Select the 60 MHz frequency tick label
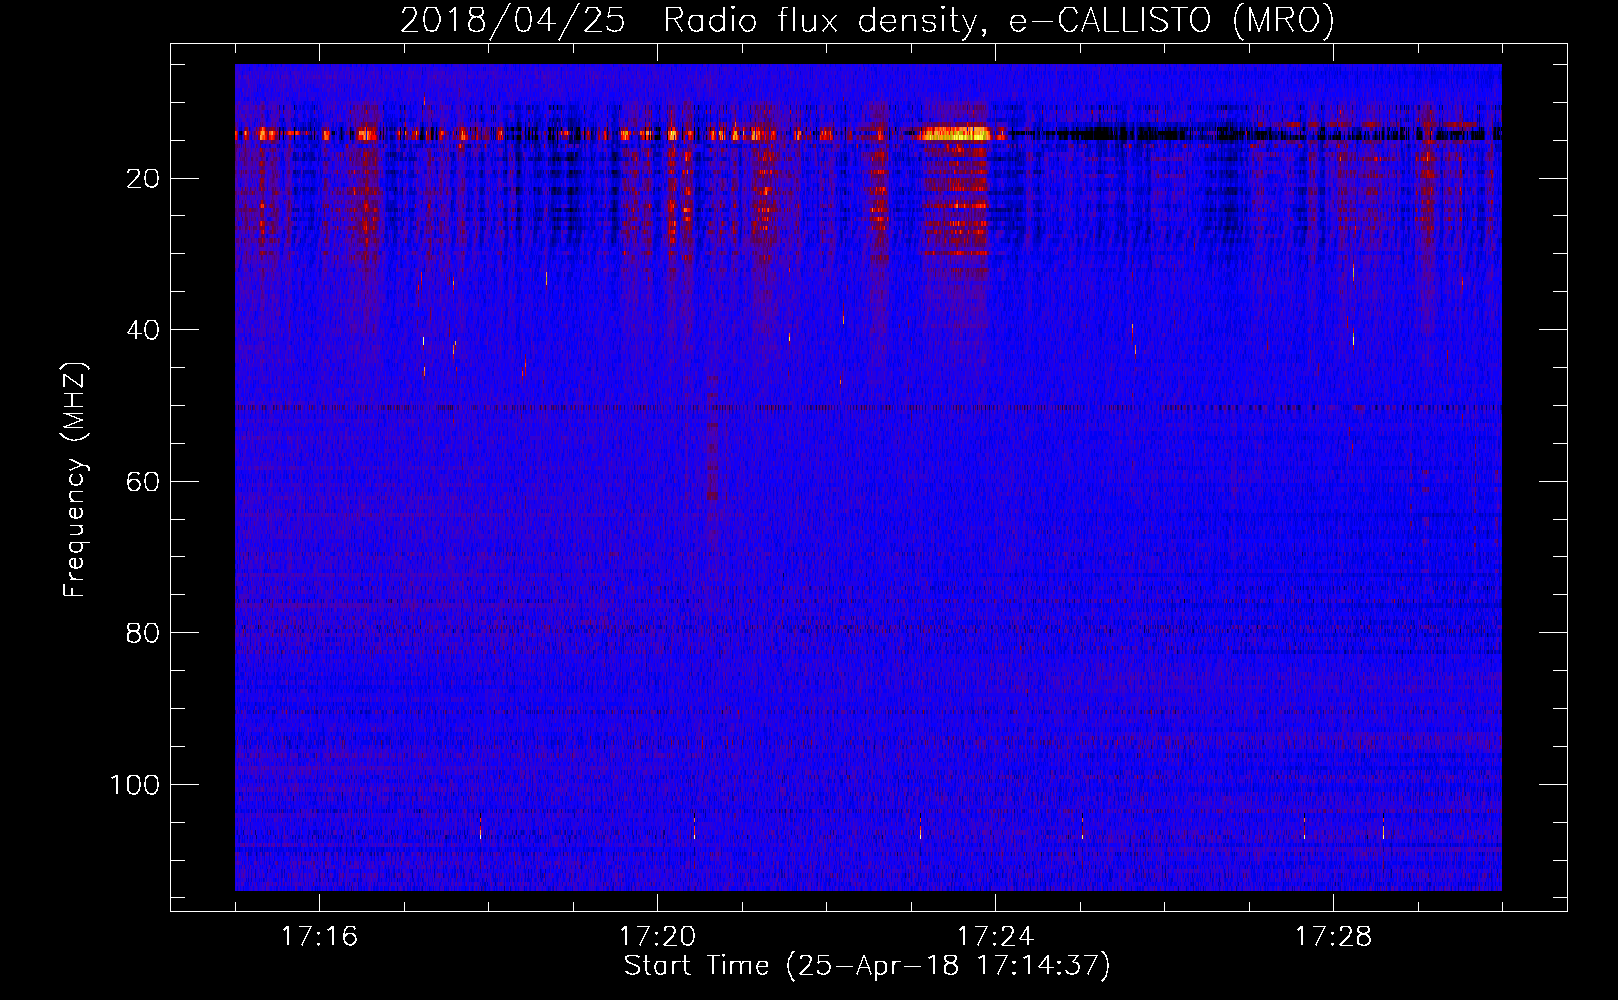 [143, 482]
